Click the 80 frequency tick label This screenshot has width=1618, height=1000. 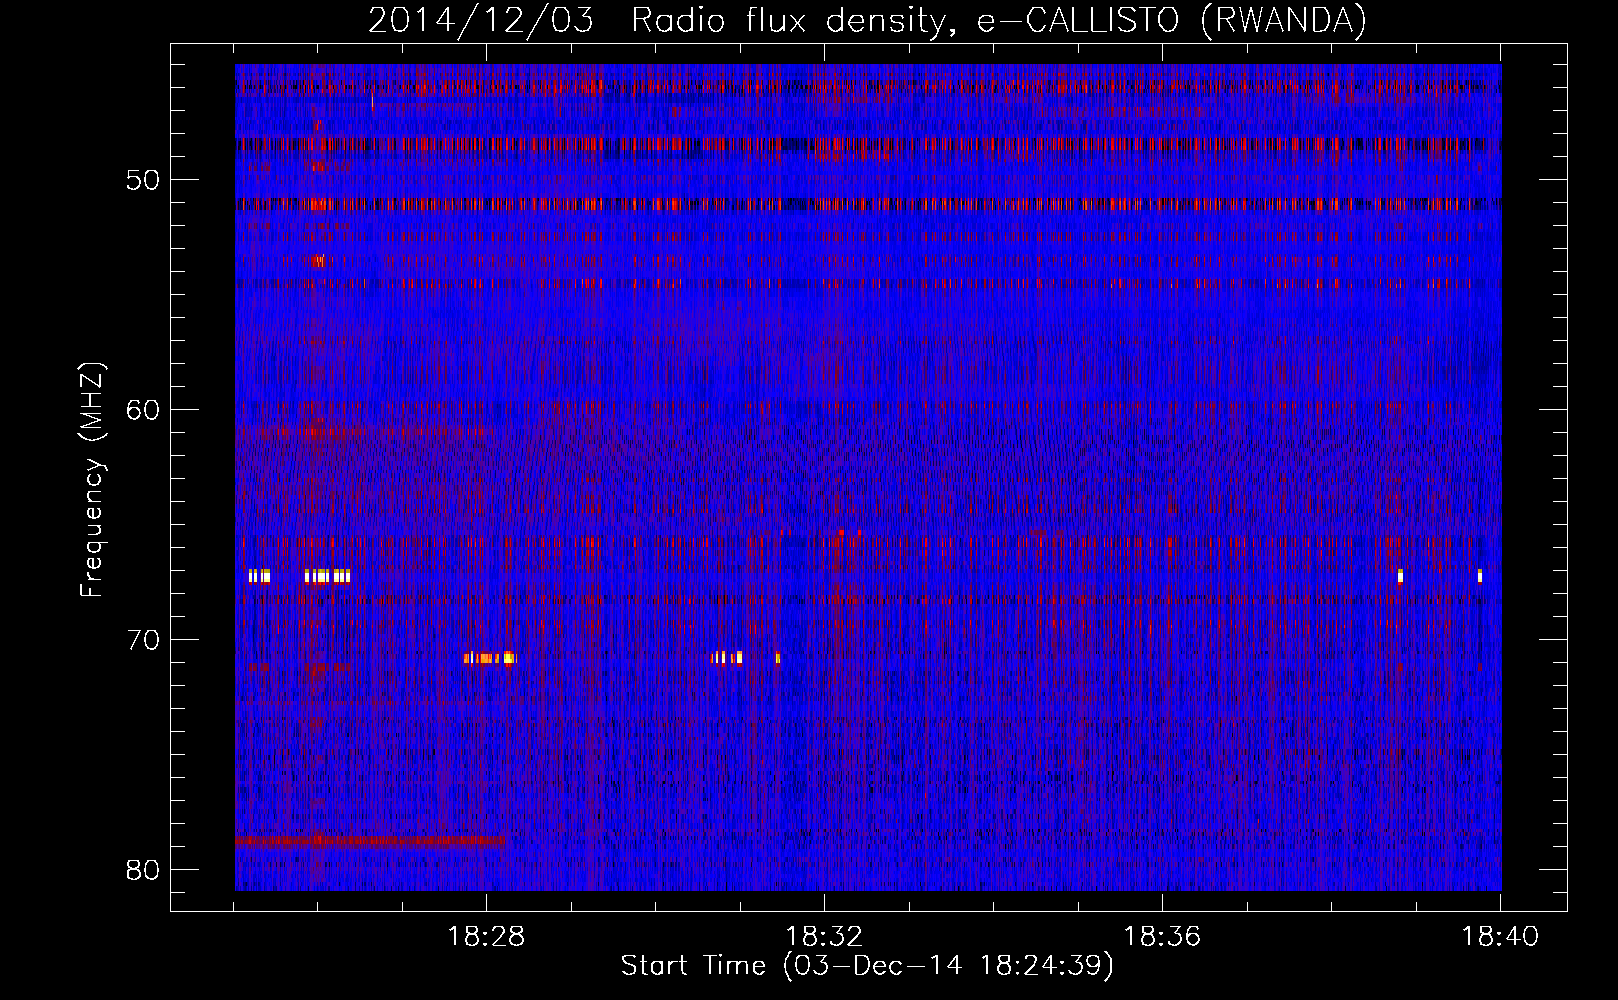[x=144, y=870]
